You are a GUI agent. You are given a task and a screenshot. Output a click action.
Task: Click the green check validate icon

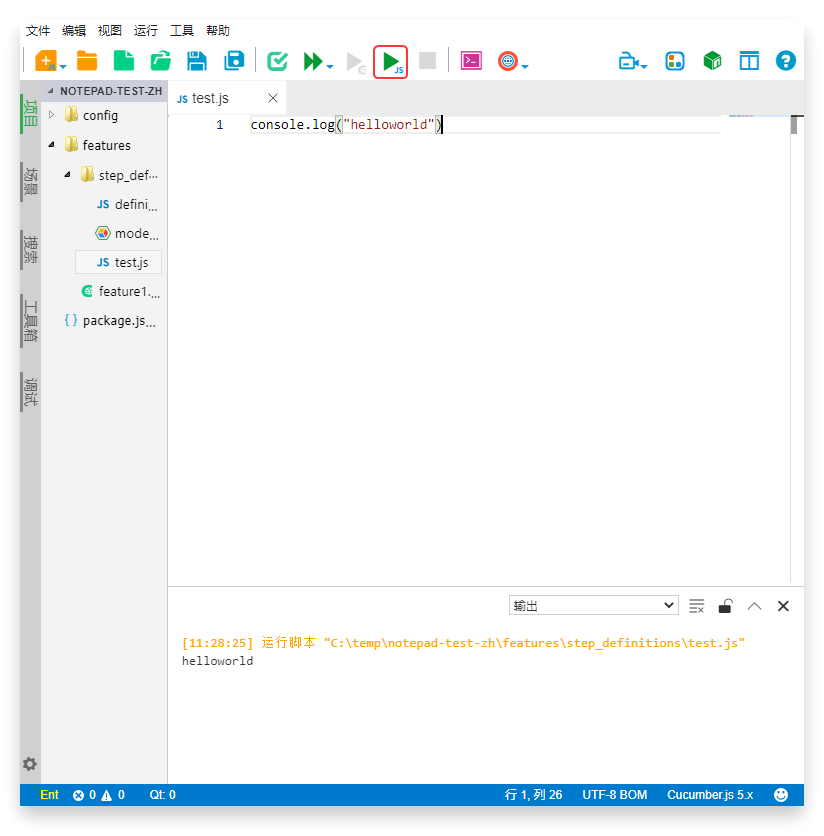tap(277, 61)
